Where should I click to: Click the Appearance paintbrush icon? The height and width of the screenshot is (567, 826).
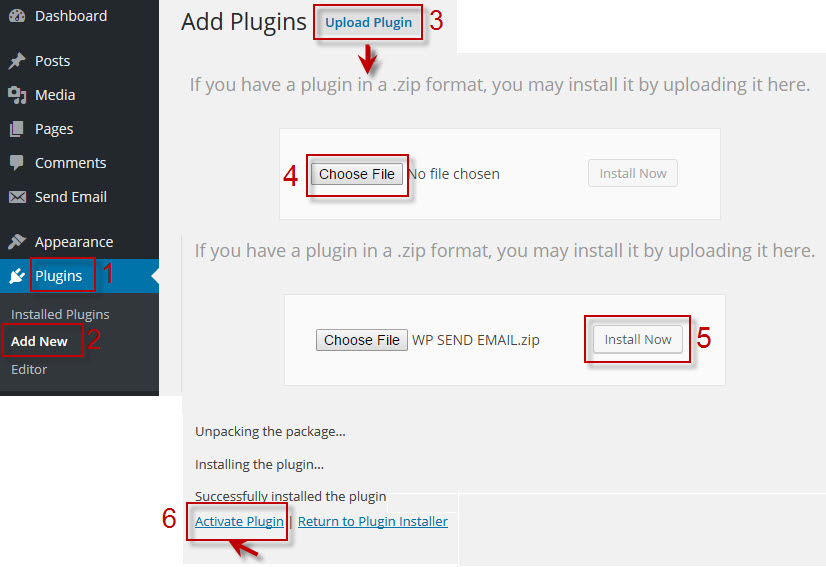click(x=17, y=241)
